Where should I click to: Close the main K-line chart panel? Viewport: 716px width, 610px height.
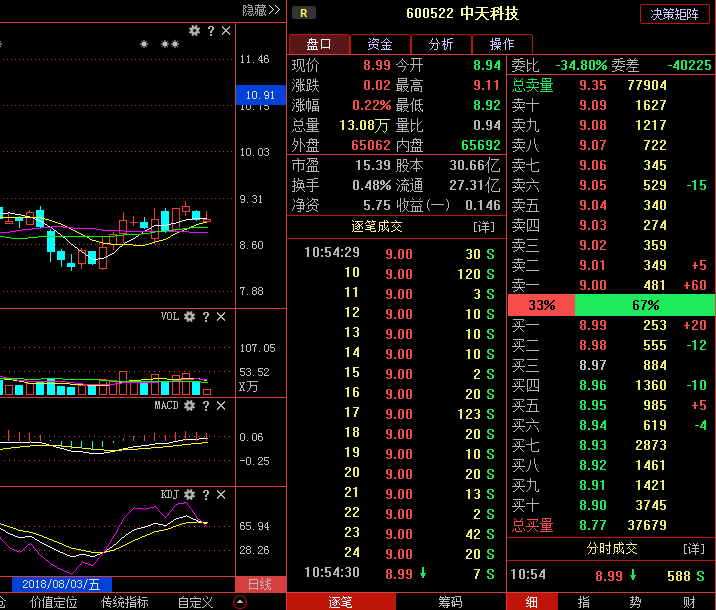tap(226, 31)
